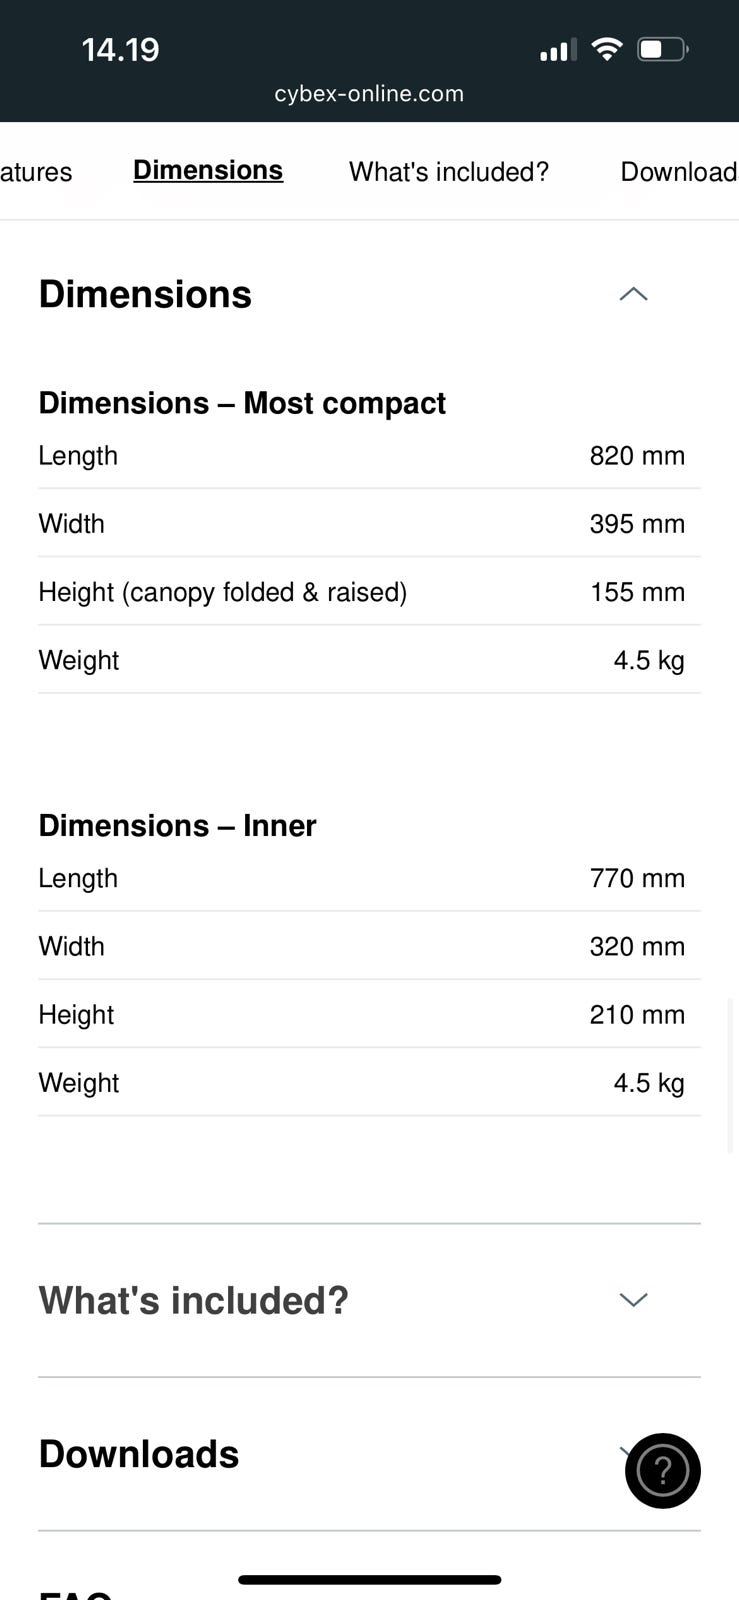Screen dimensions: 739x1600
Task: Click the What's included? section heading
Action: 193,1300
